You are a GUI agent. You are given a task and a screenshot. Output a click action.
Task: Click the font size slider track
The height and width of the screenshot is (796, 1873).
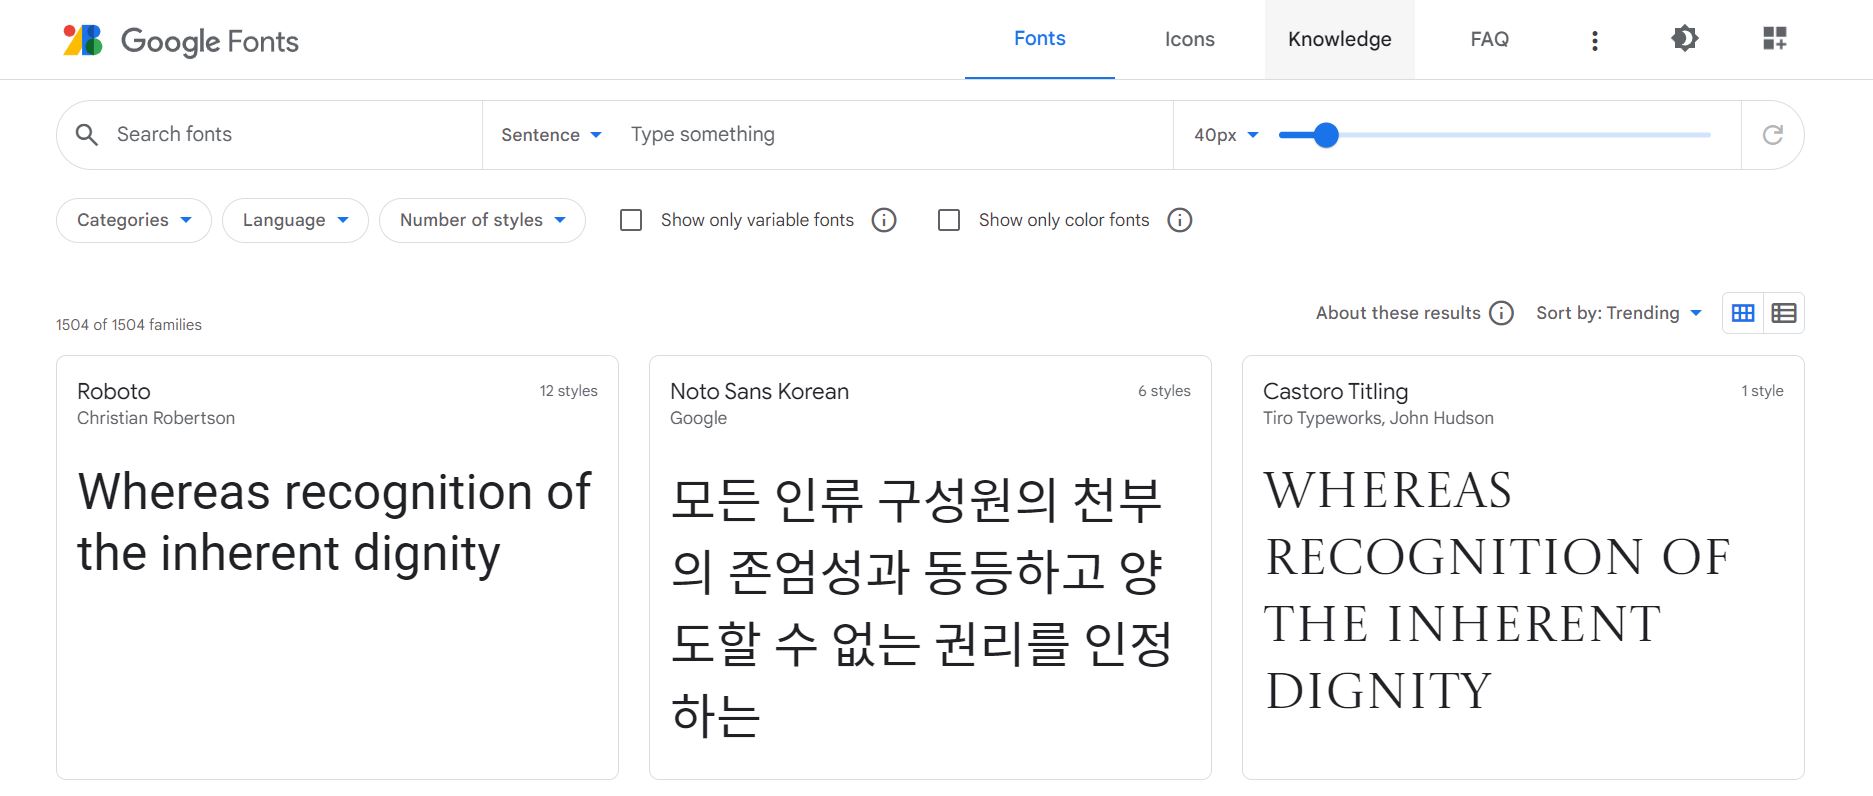pos(1495,135)
